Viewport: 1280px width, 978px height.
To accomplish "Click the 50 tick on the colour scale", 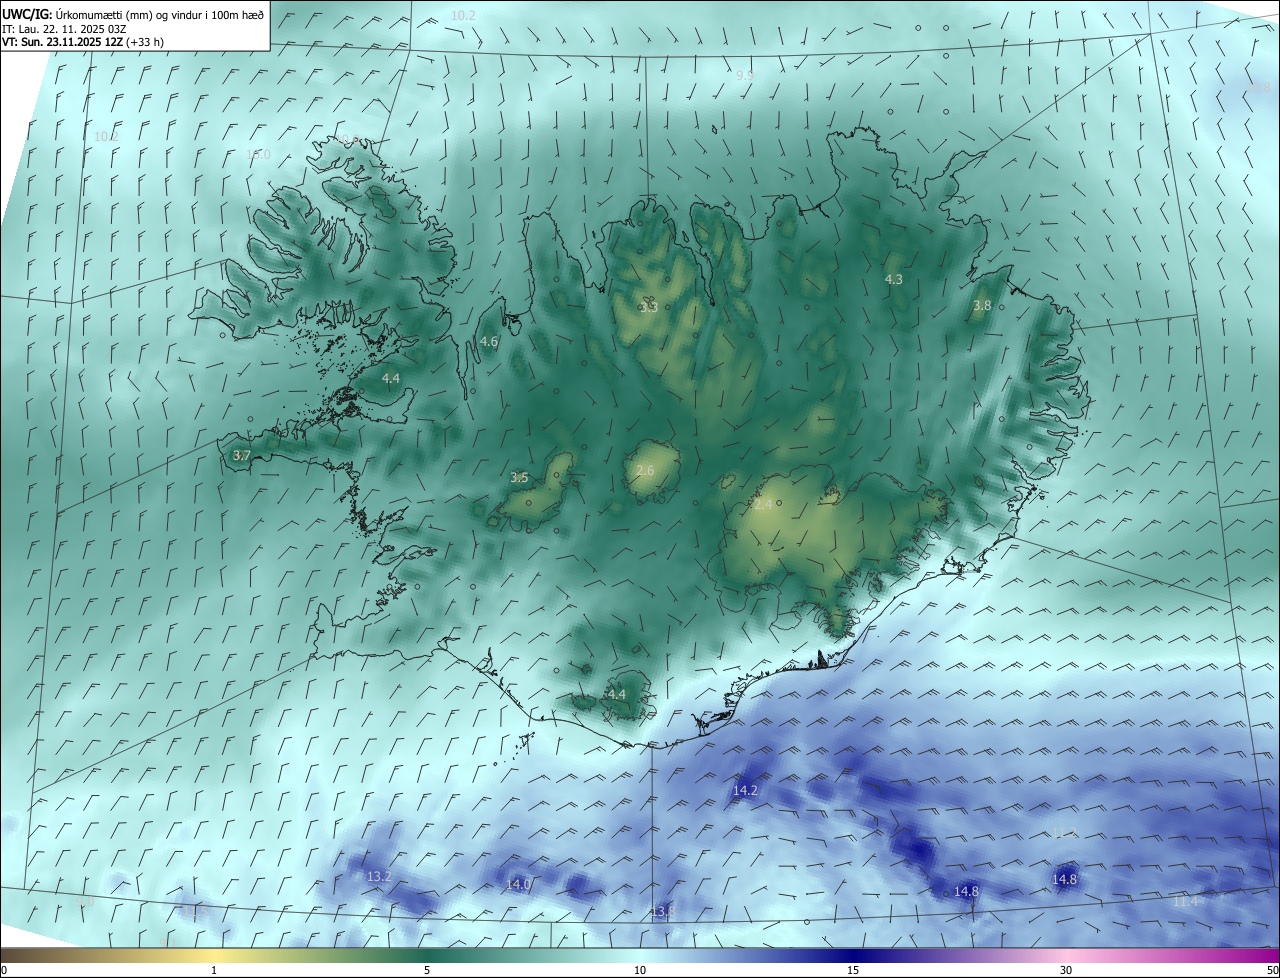I will (1272, 970).
